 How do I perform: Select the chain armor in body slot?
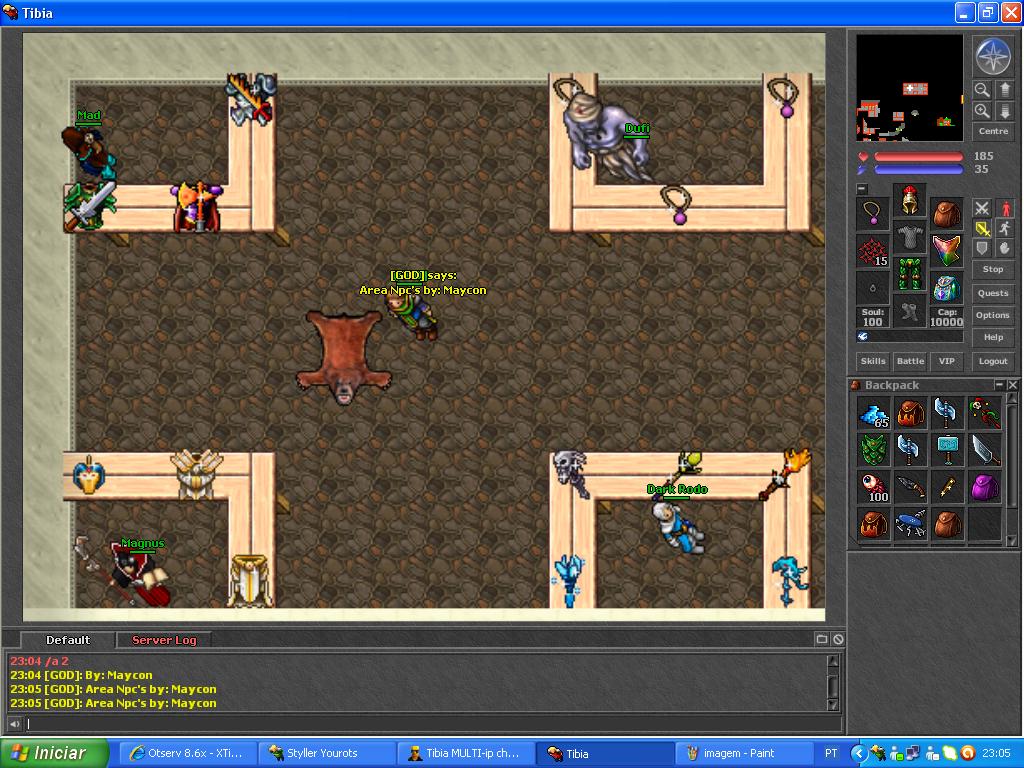click(x=910, y=237)
